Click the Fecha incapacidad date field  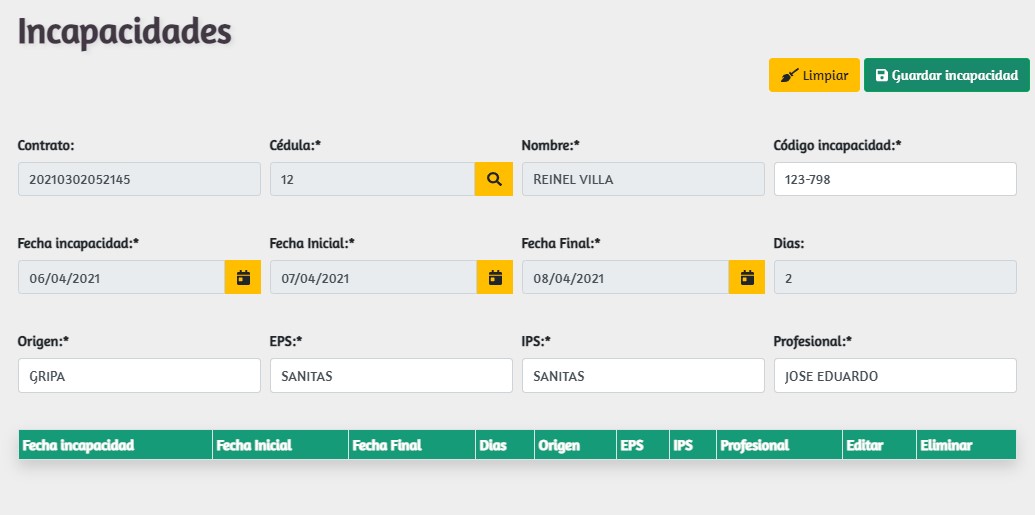click(121, 277)
